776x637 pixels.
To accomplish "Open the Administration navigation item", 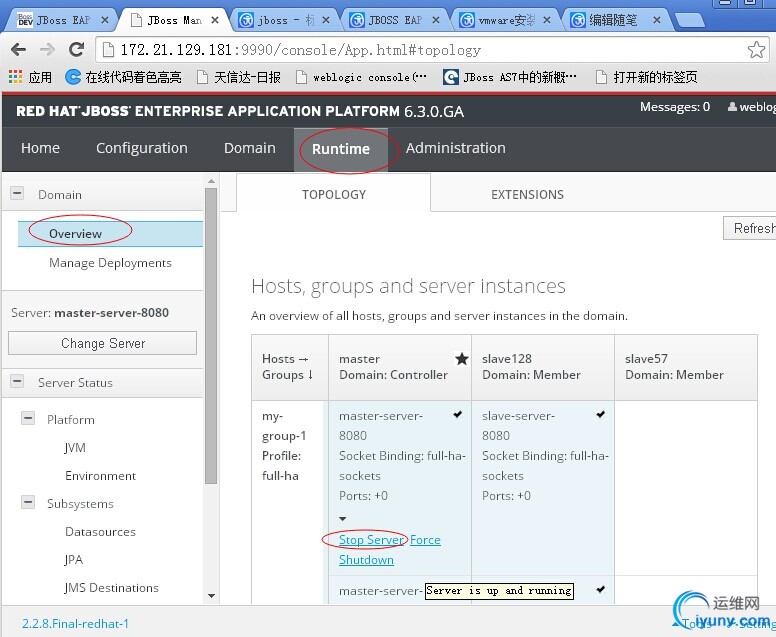I will tap(455, 148).
